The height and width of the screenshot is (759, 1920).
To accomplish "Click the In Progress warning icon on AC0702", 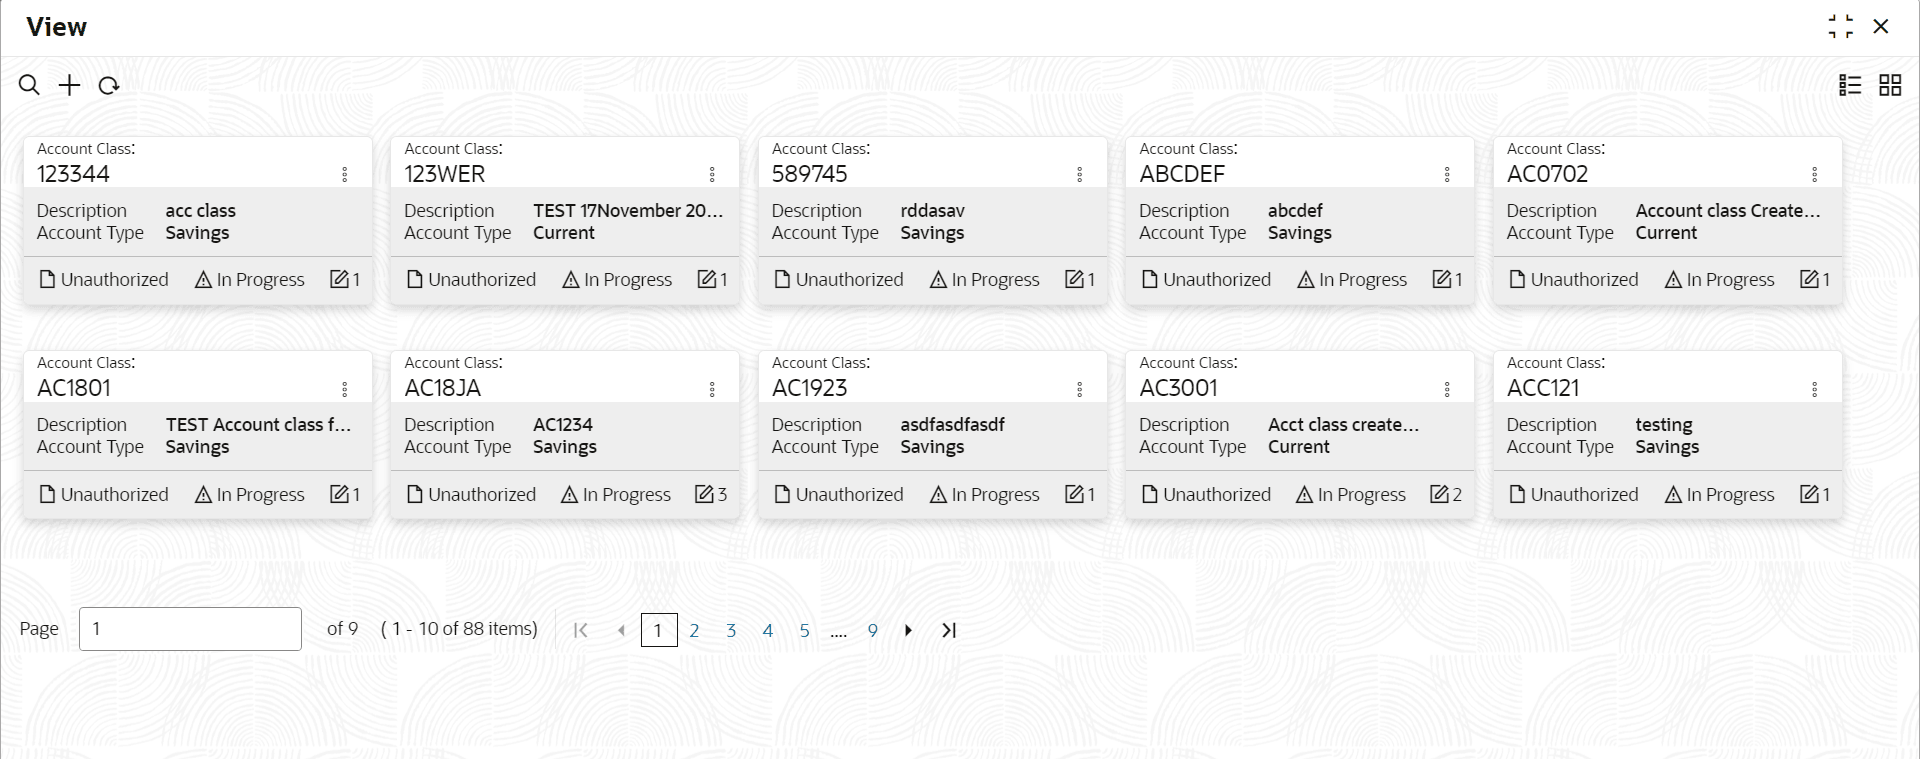I will [1673, 280].
